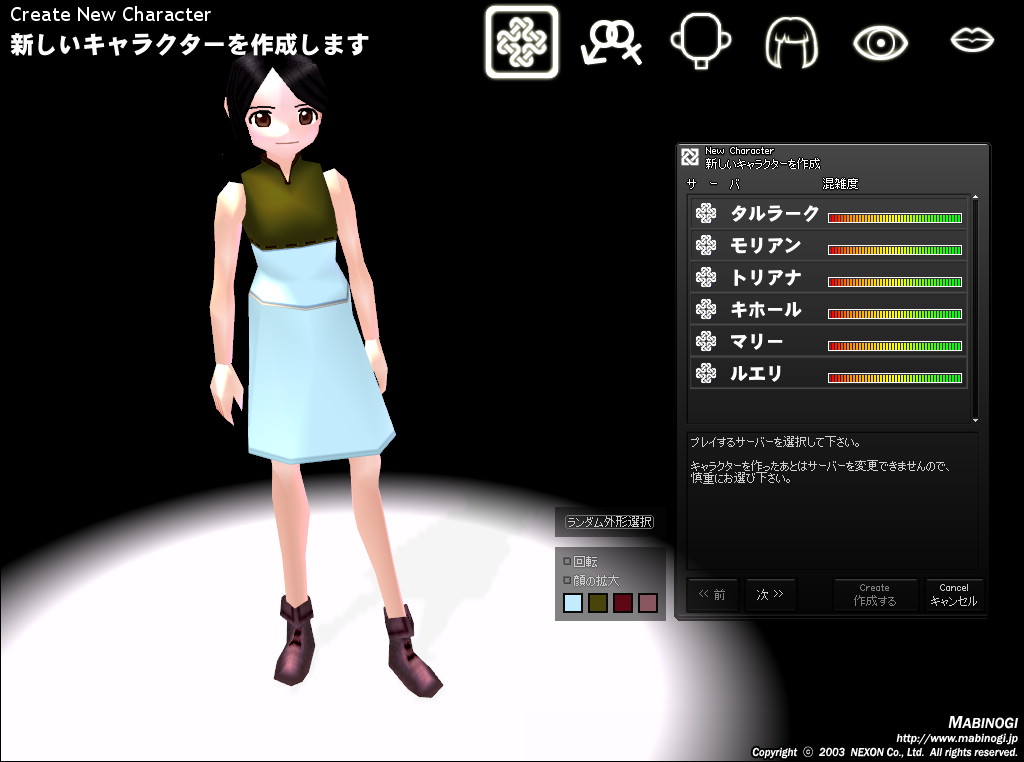
Task: Click the モリアン congestion meter bar
Action: tap(895, 250)
